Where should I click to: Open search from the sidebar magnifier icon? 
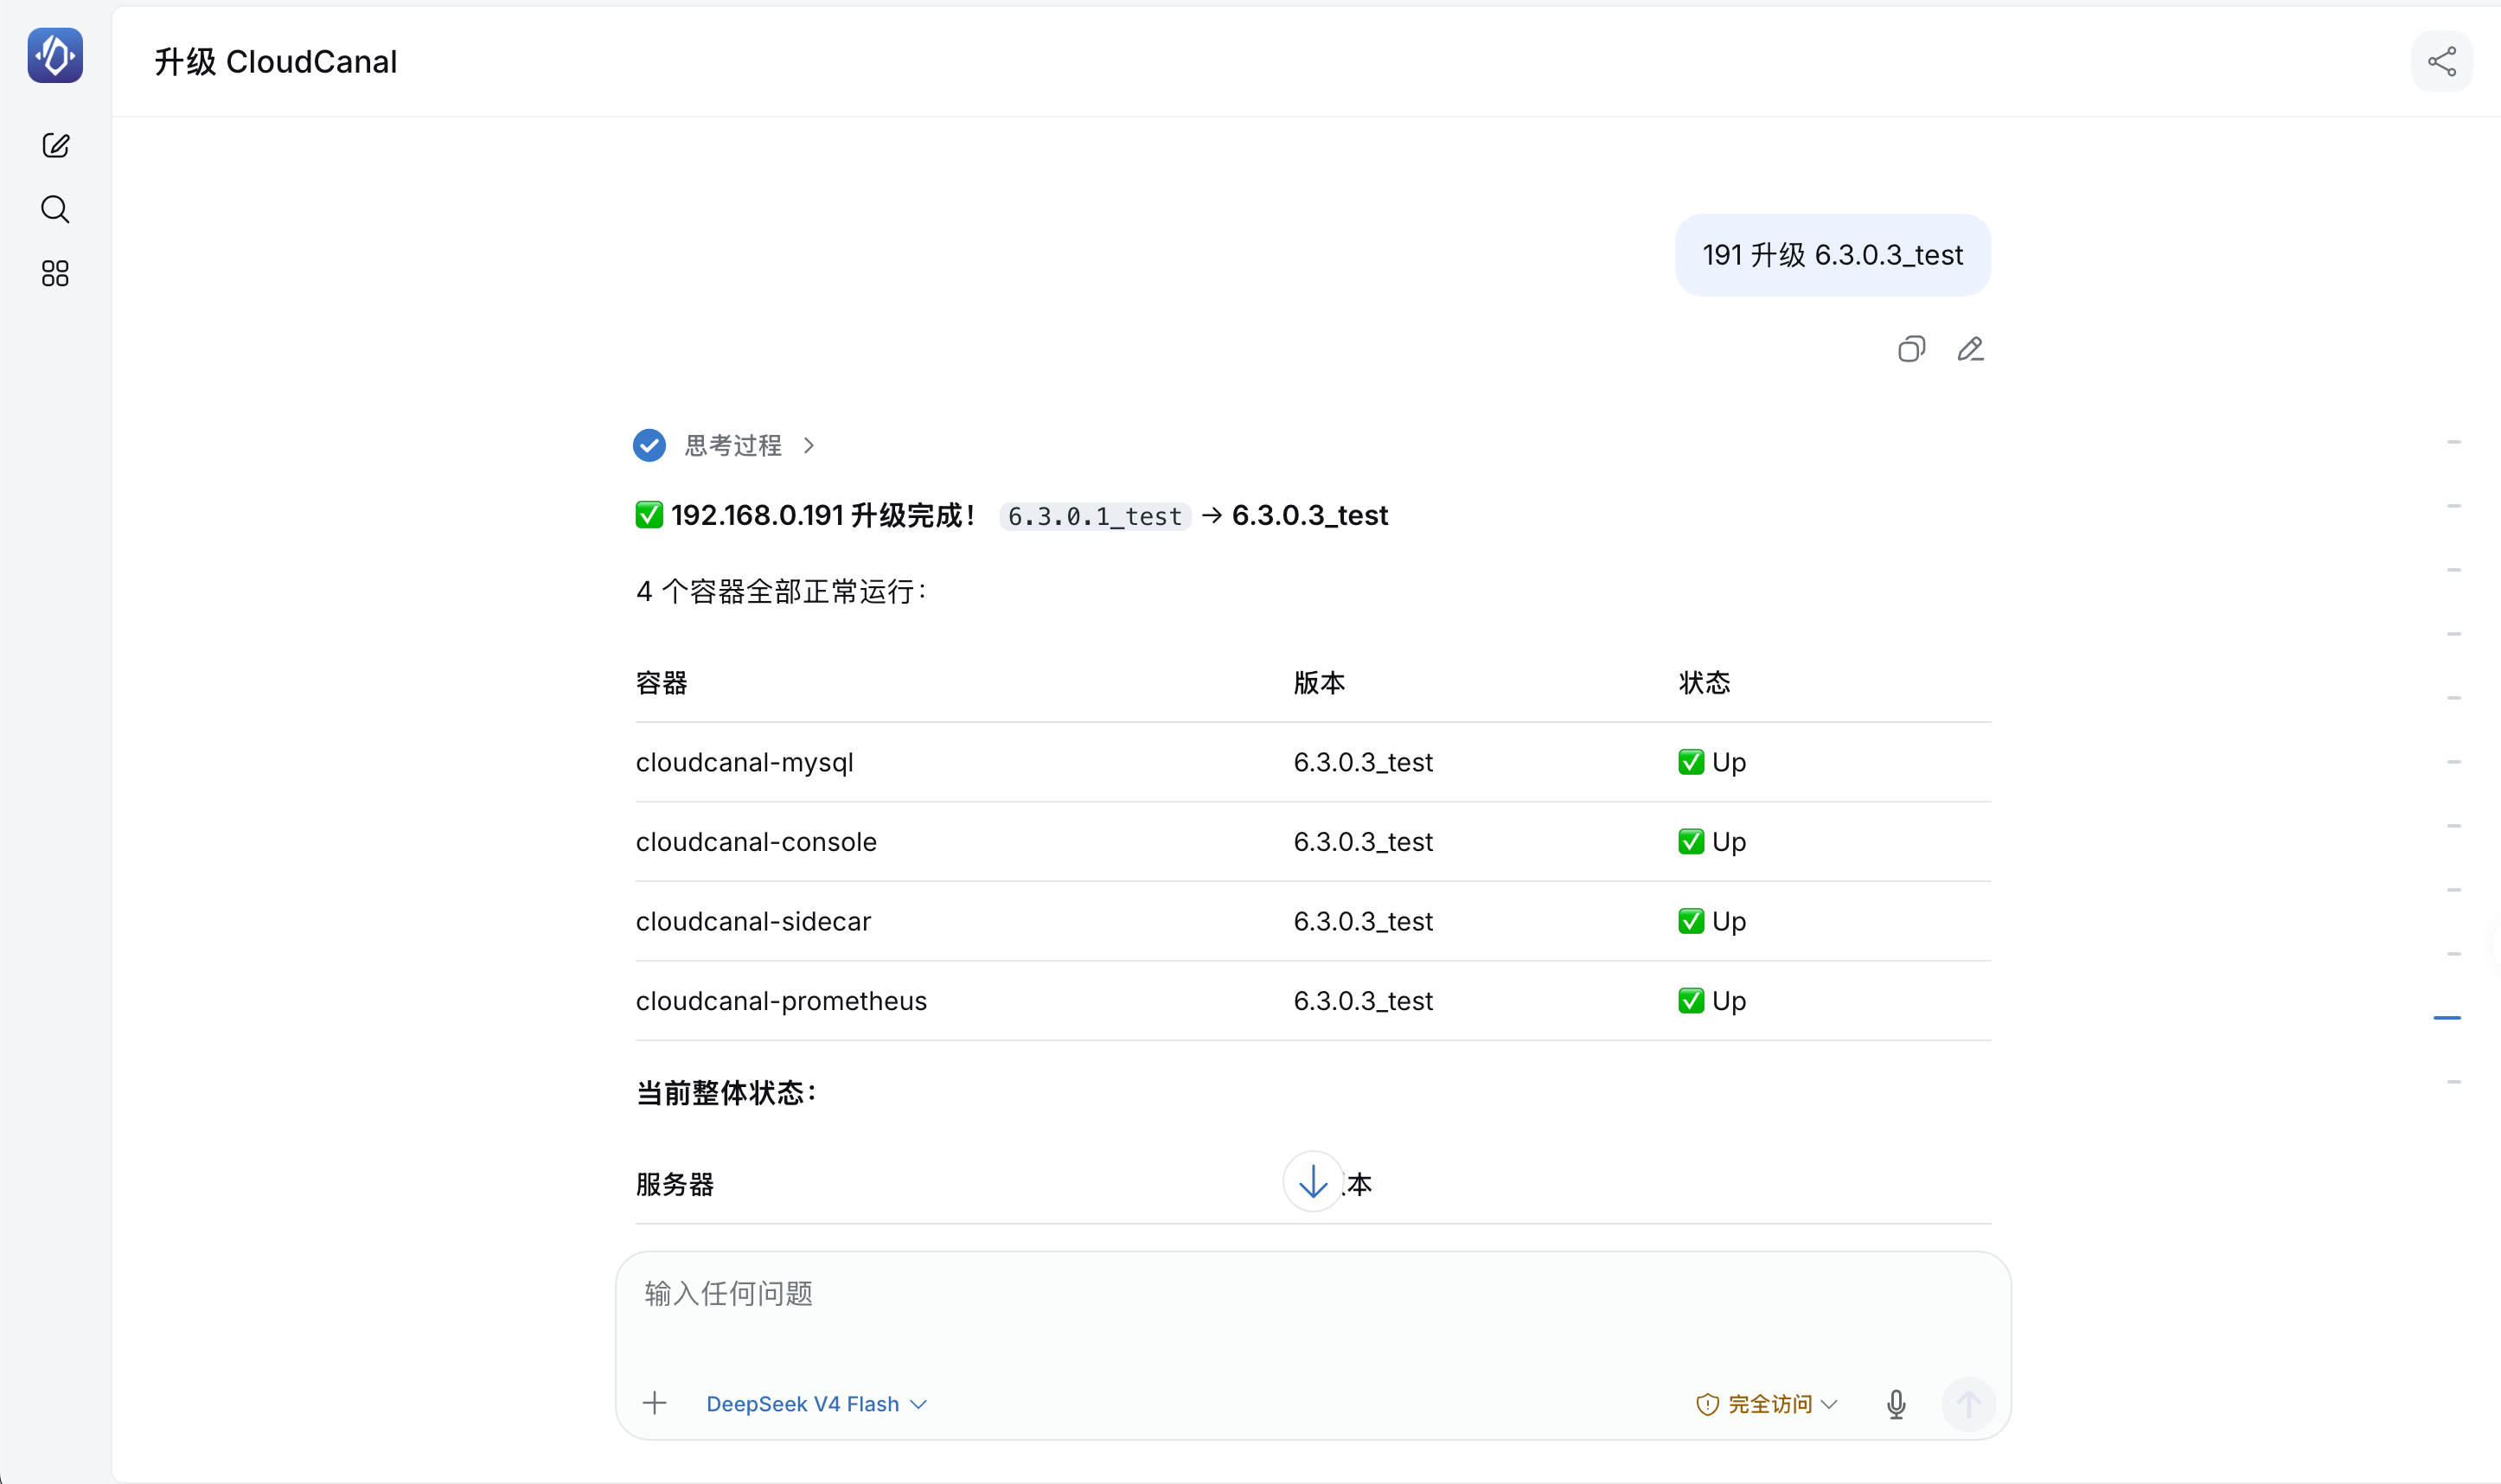tap(55, 209)
